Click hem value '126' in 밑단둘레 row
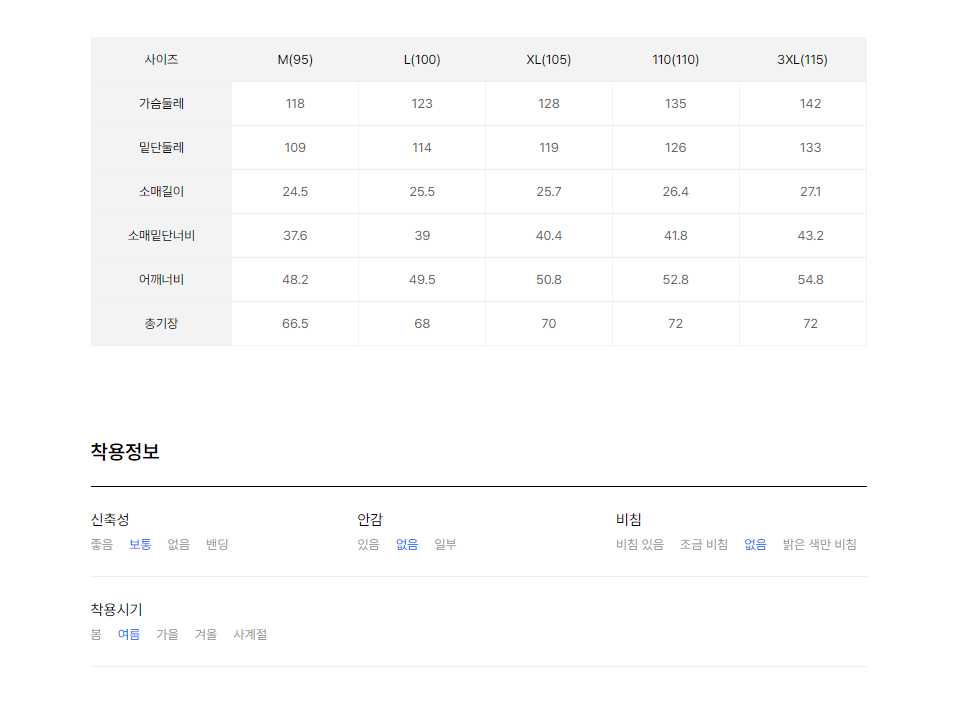 click(x=675, y=147)
